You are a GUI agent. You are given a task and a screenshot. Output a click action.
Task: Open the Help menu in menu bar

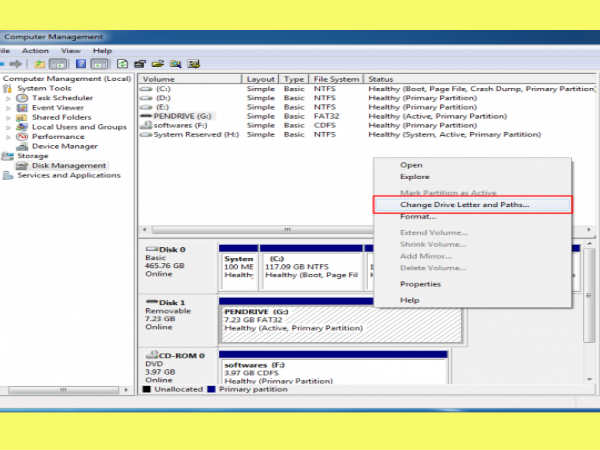pyautogui.click(x=102, y=51)
